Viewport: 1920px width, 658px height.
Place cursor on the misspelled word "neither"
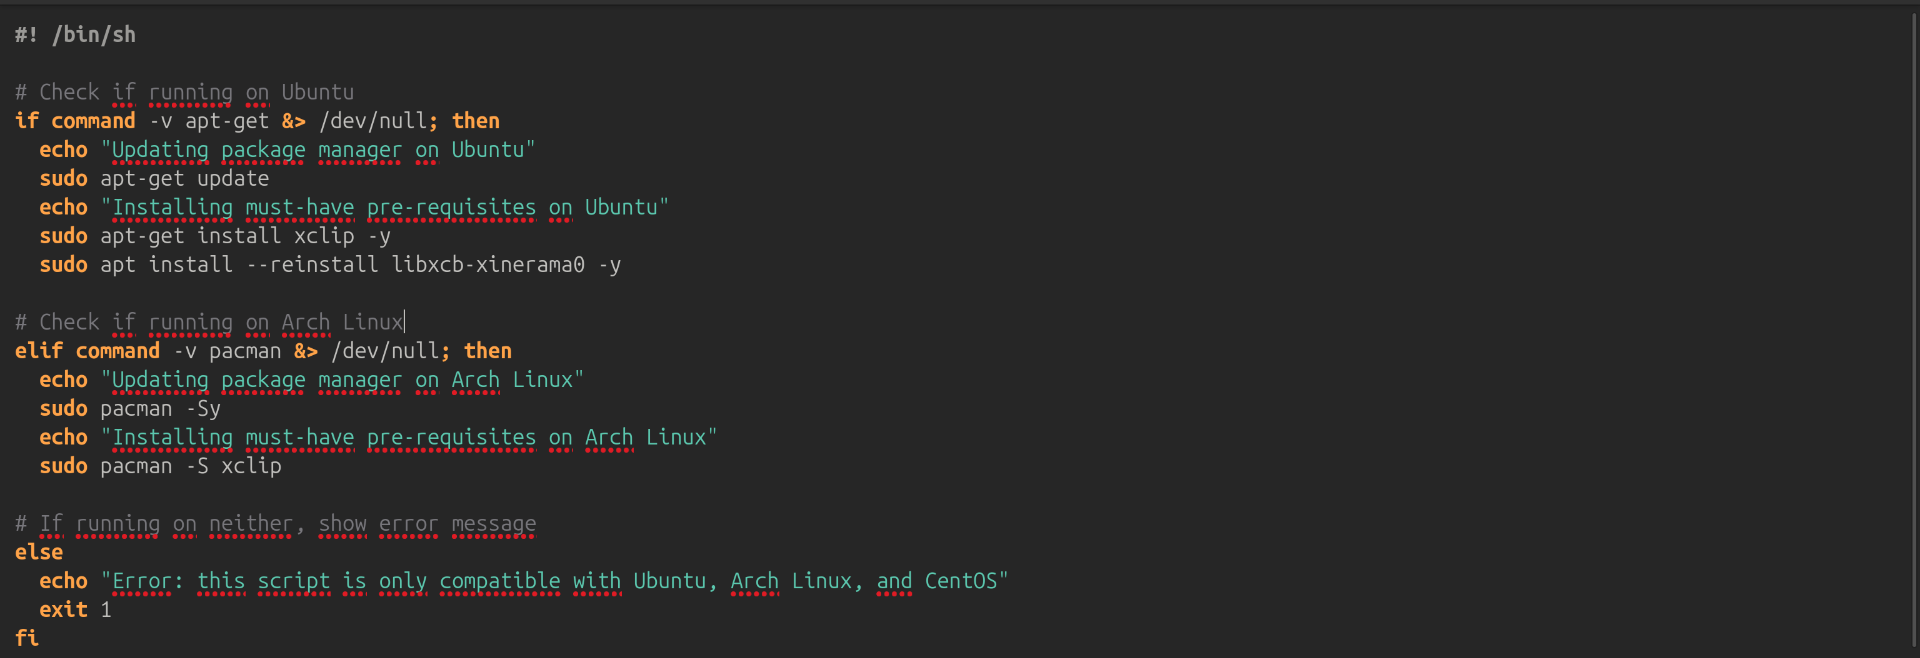pyautogui.click(x=250, y=524)
